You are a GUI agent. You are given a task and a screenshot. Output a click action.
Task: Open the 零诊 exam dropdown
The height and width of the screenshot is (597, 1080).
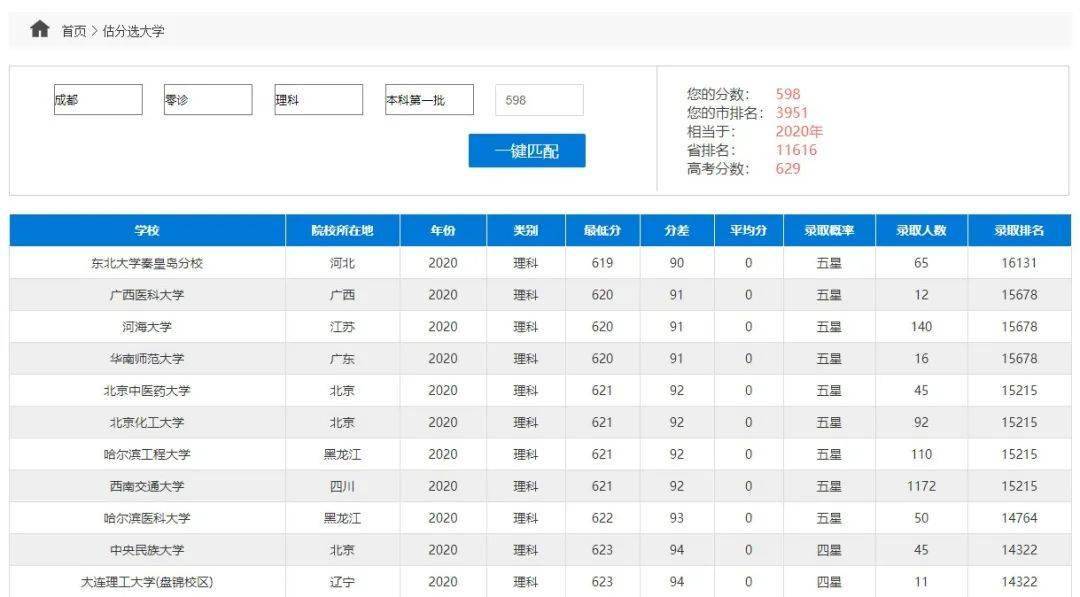point(208,100)
